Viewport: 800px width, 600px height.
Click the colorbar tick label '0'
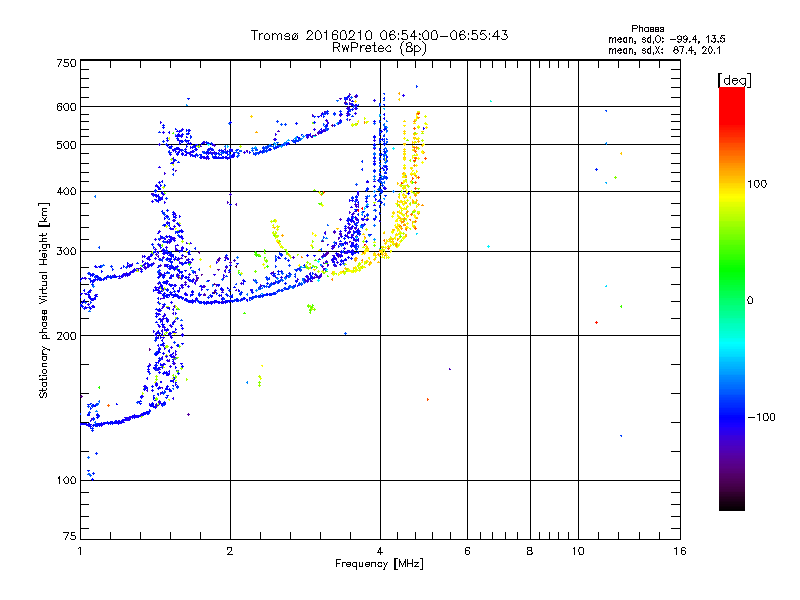point(750,300)
